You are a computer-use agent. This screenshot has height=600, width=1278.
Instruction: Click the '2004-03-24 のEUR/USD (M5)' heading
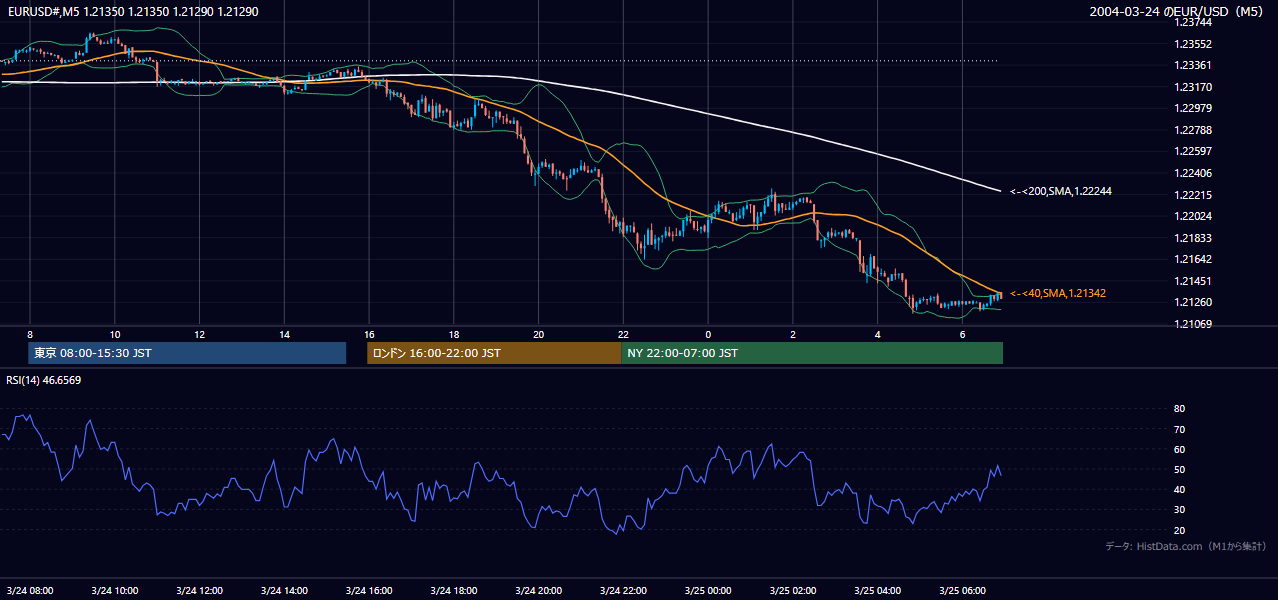tap(1177, 12)
